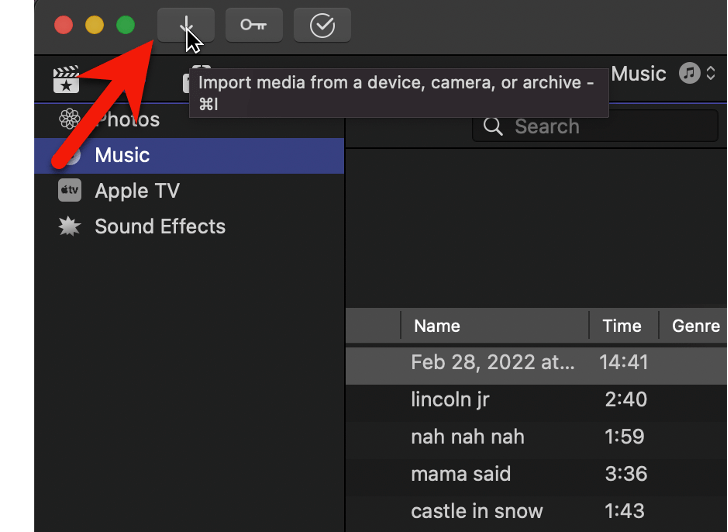Click in the Search field
This screenshot has height=532, width=728.
[595, 126]
